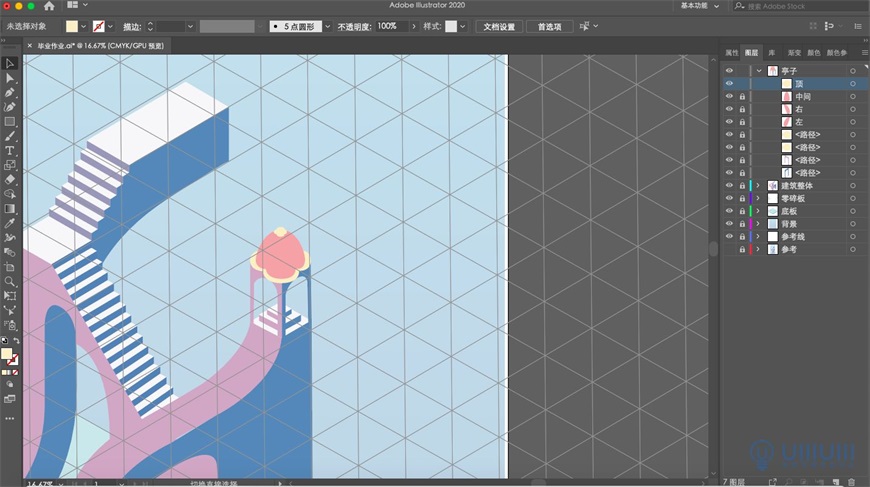
Task: Open the stroke color dropdown arrow
Action: (110, 26)
